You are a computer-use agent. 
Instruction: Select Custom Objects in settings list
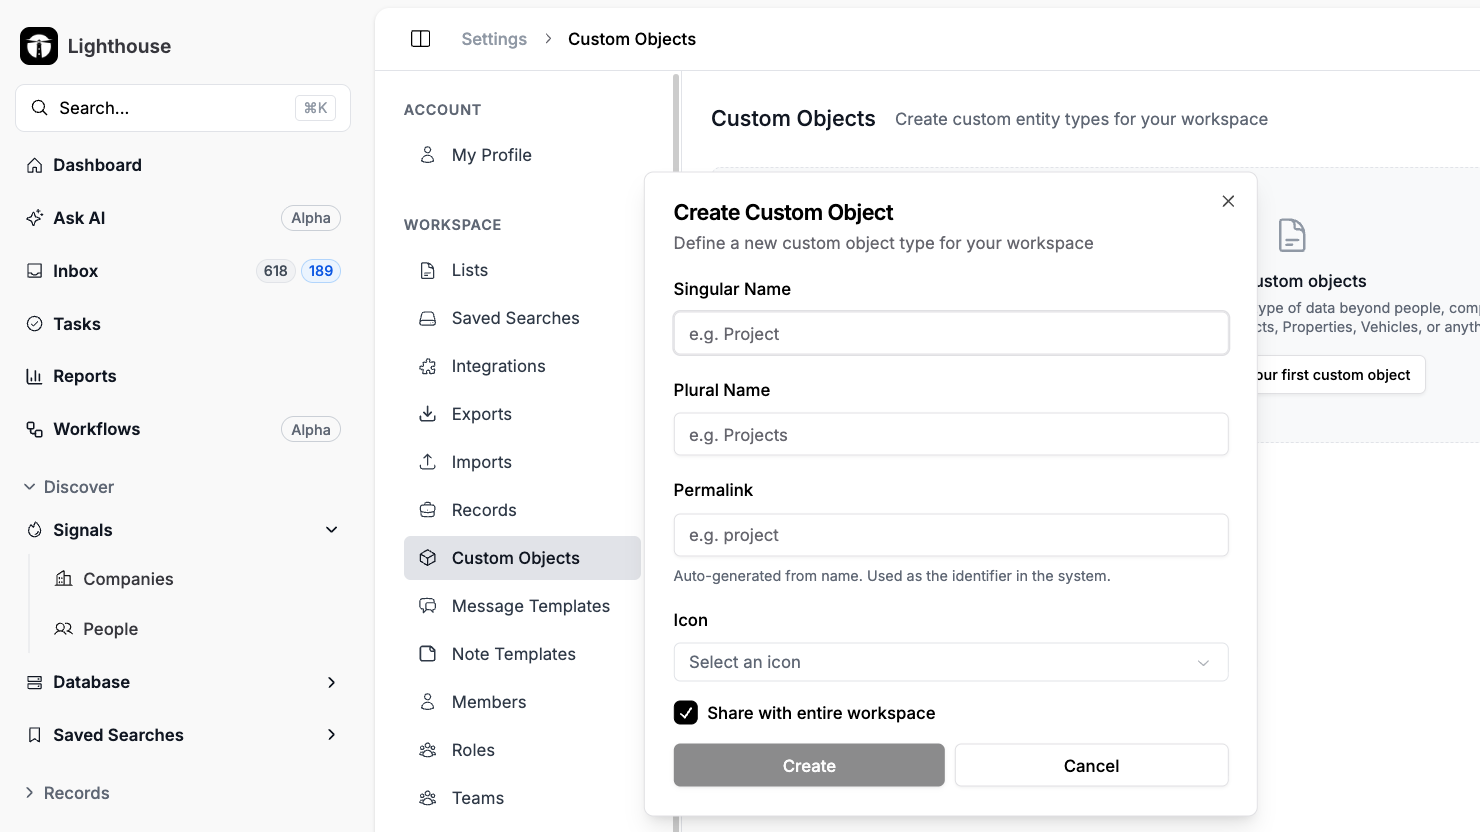(522, 558)
